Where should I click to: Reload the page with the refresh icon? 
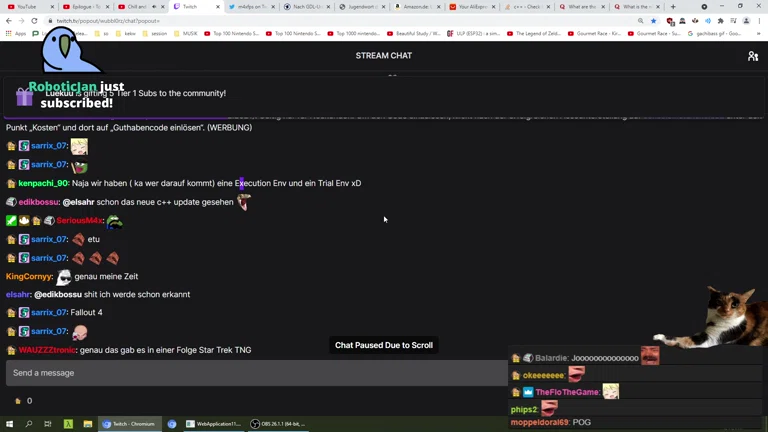coord(36,20)
